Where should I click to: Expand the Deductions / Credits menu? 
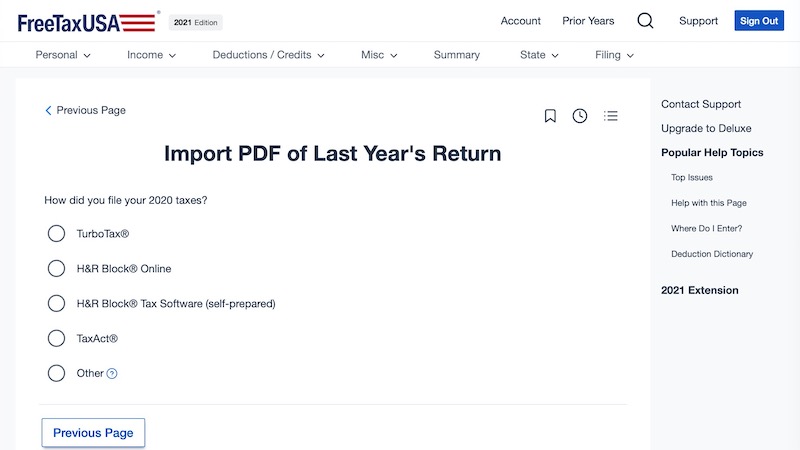click(268, 55)
